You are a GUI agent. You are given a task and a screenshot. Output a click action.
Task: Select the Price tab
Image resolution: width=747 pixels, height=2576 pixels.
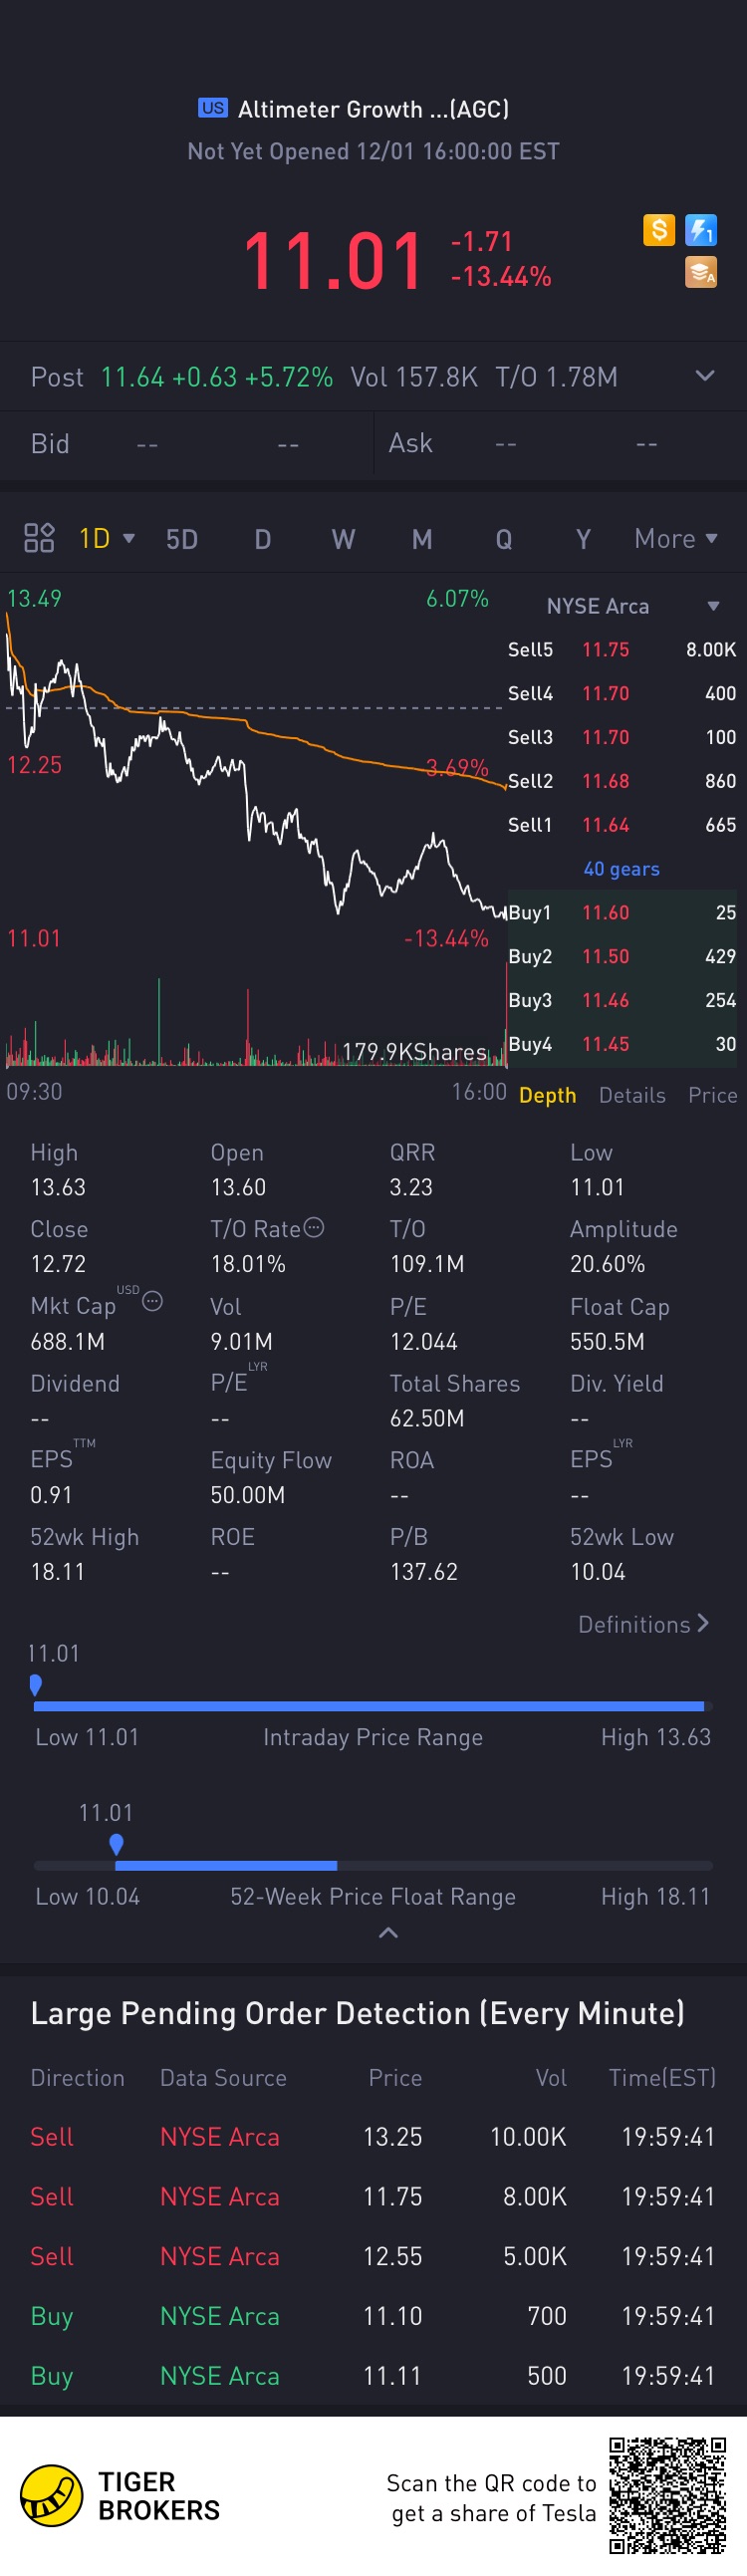(713, 1095)
